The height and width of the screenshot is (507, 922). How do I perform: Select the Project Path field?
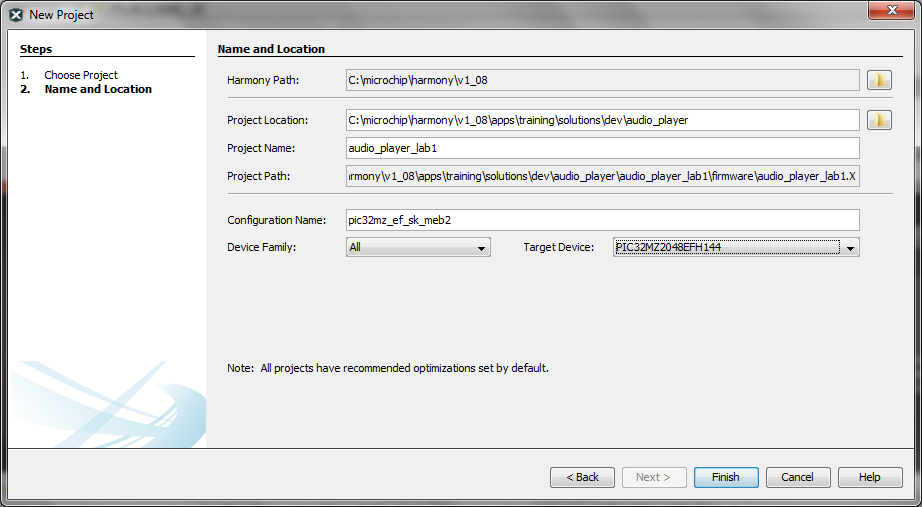pos(602,176)
